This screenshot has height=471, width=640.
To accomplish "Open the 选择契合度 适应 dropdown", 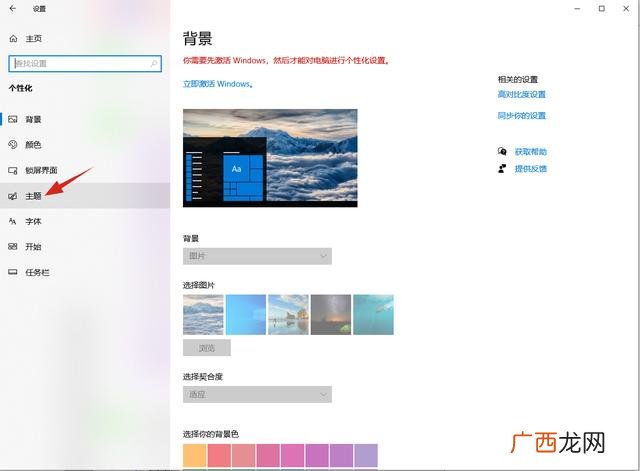I will (257, 395).
